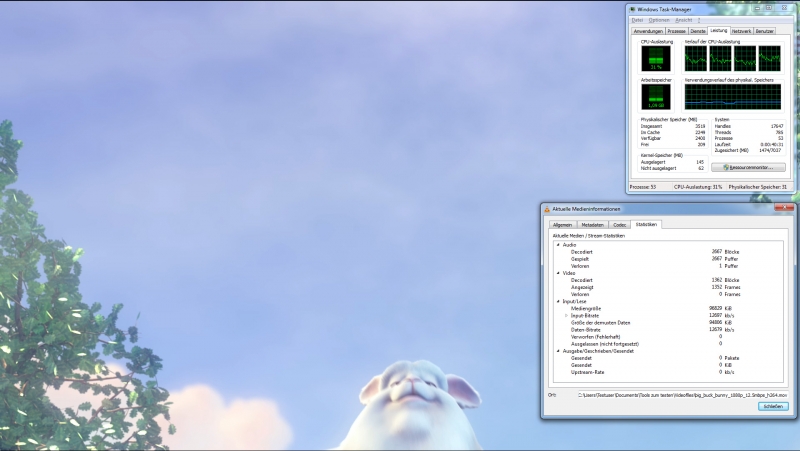This screenshot has width=800, height=451.
Task: Switch to the Dienste tab
Action: [697, 31]
